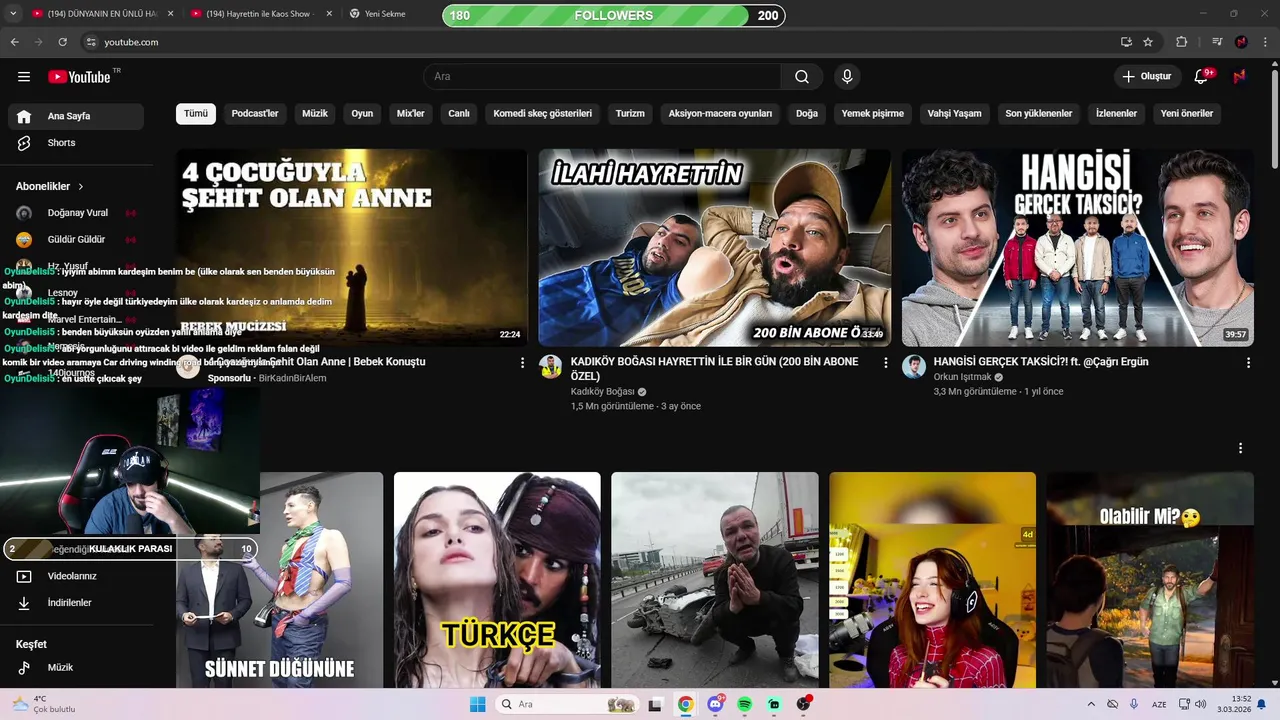Focus the YouTube search box

click(x=603, y=76)
